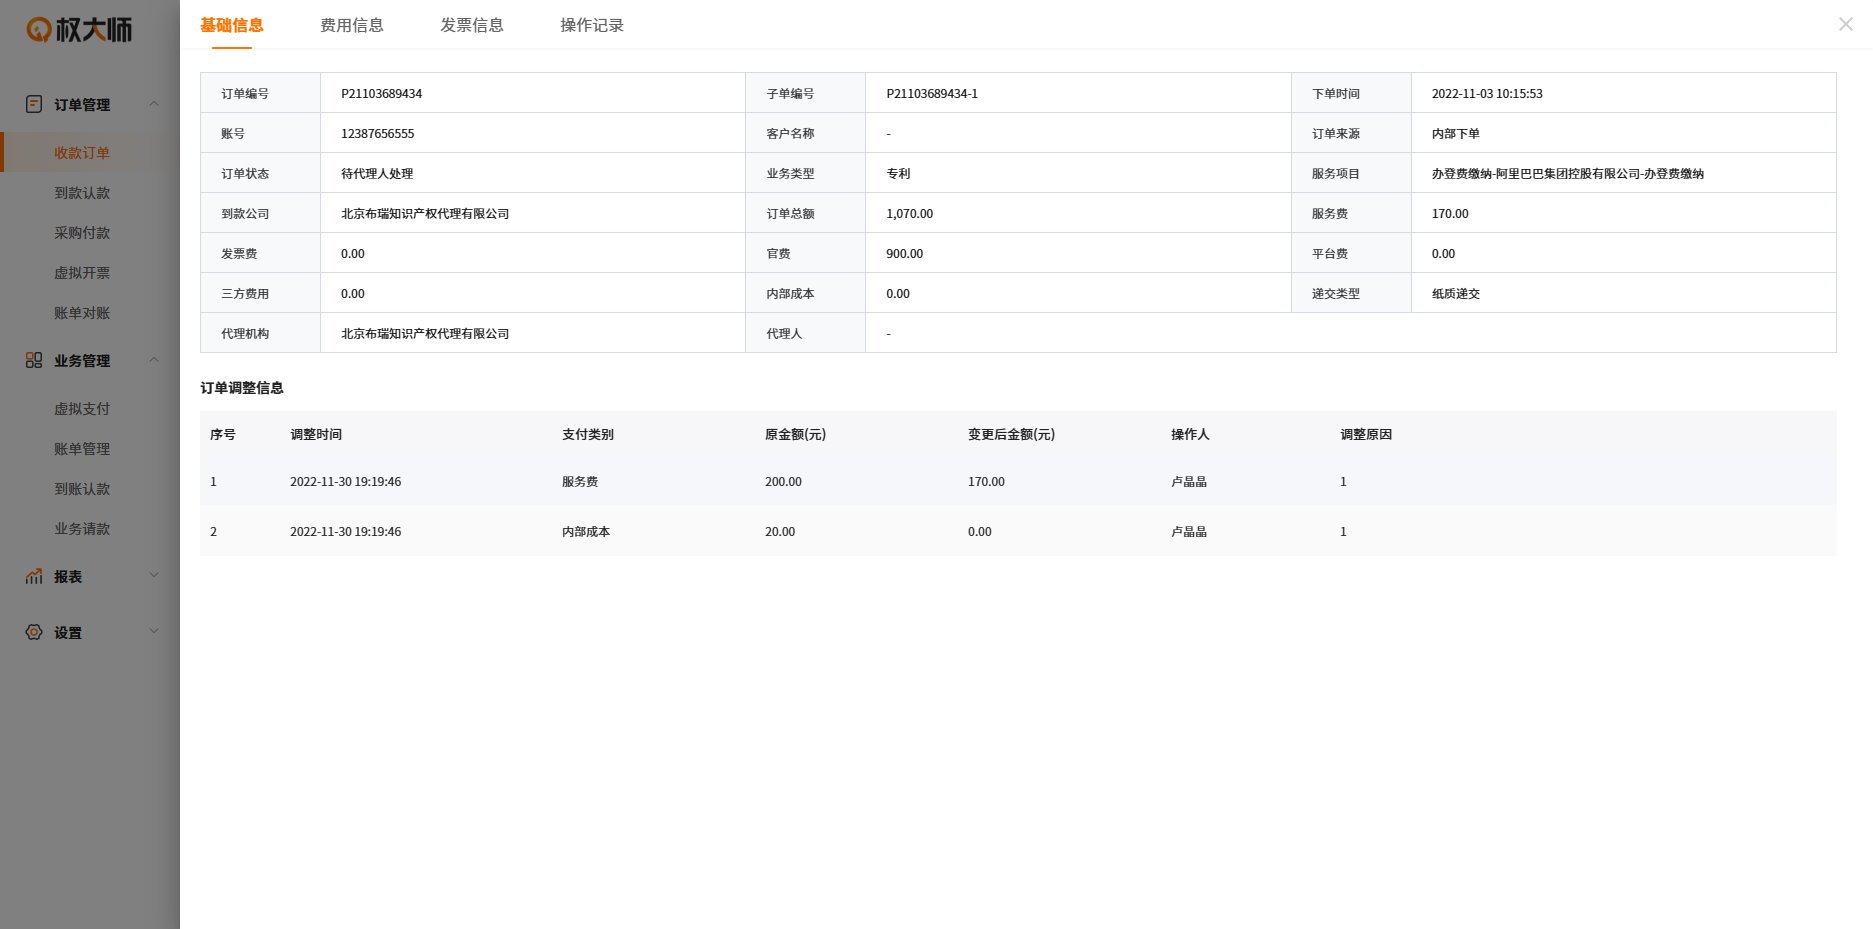Click the 设置 gear icon
The width and height of the screenshot is (1873, 929).
[33, 632]
